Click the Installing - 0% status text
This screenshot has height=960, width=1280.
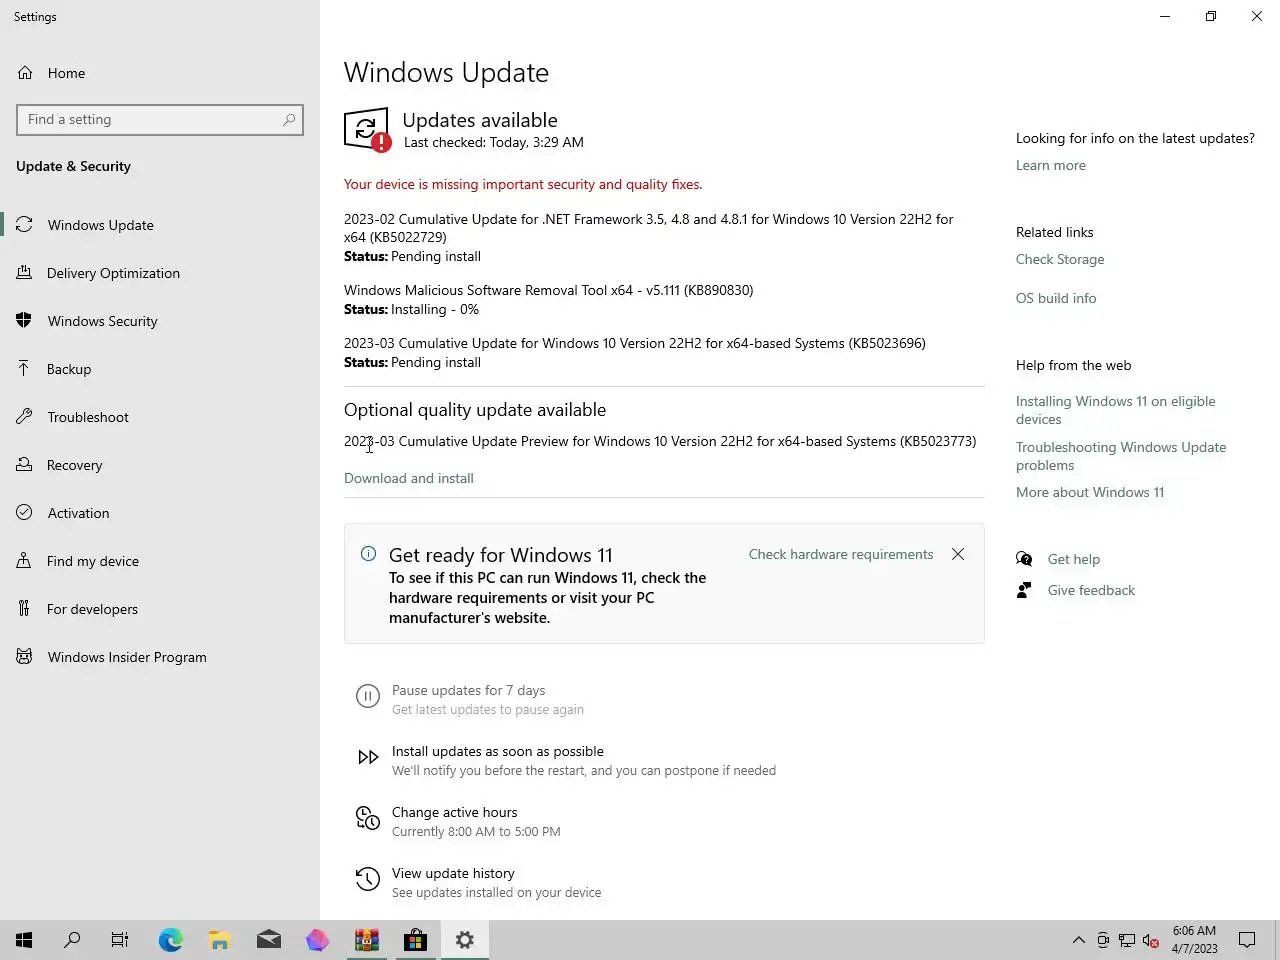[435, 309]
